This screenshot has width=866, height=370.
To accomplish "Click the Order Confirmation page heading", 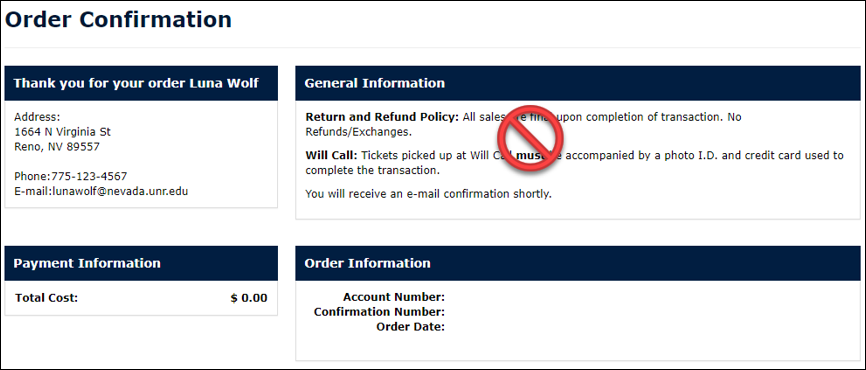I will [x=118, y=20].
